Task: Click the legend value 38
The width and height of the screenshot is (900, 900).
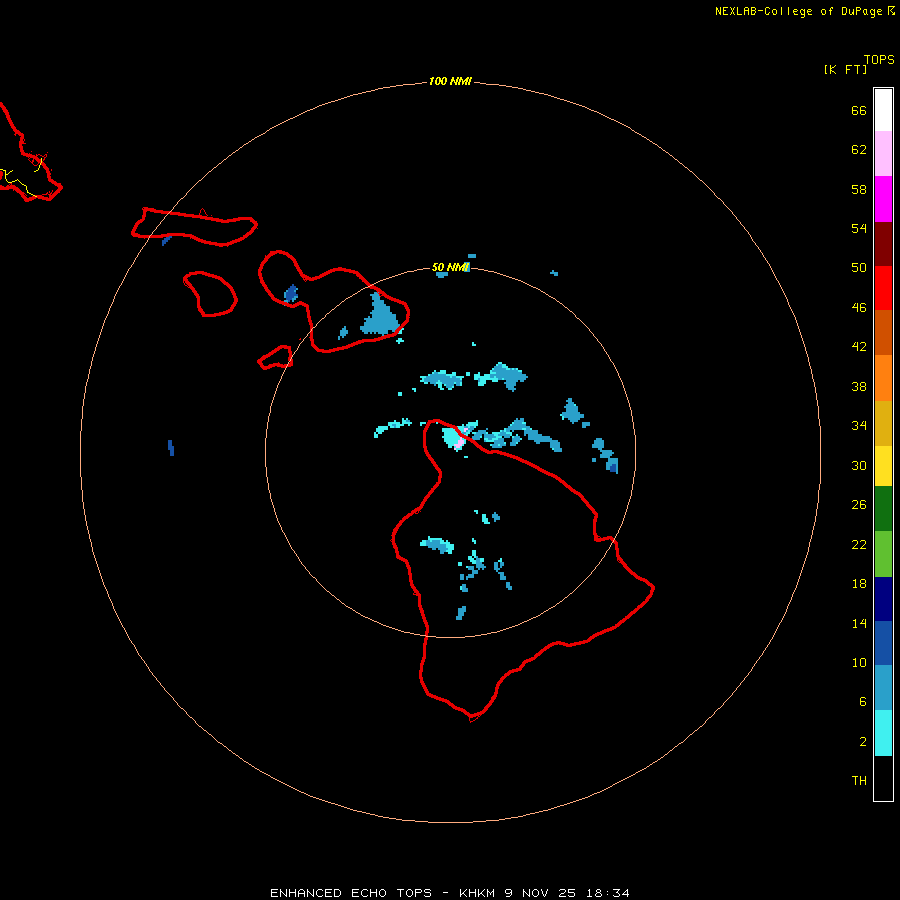Action: 859,387
